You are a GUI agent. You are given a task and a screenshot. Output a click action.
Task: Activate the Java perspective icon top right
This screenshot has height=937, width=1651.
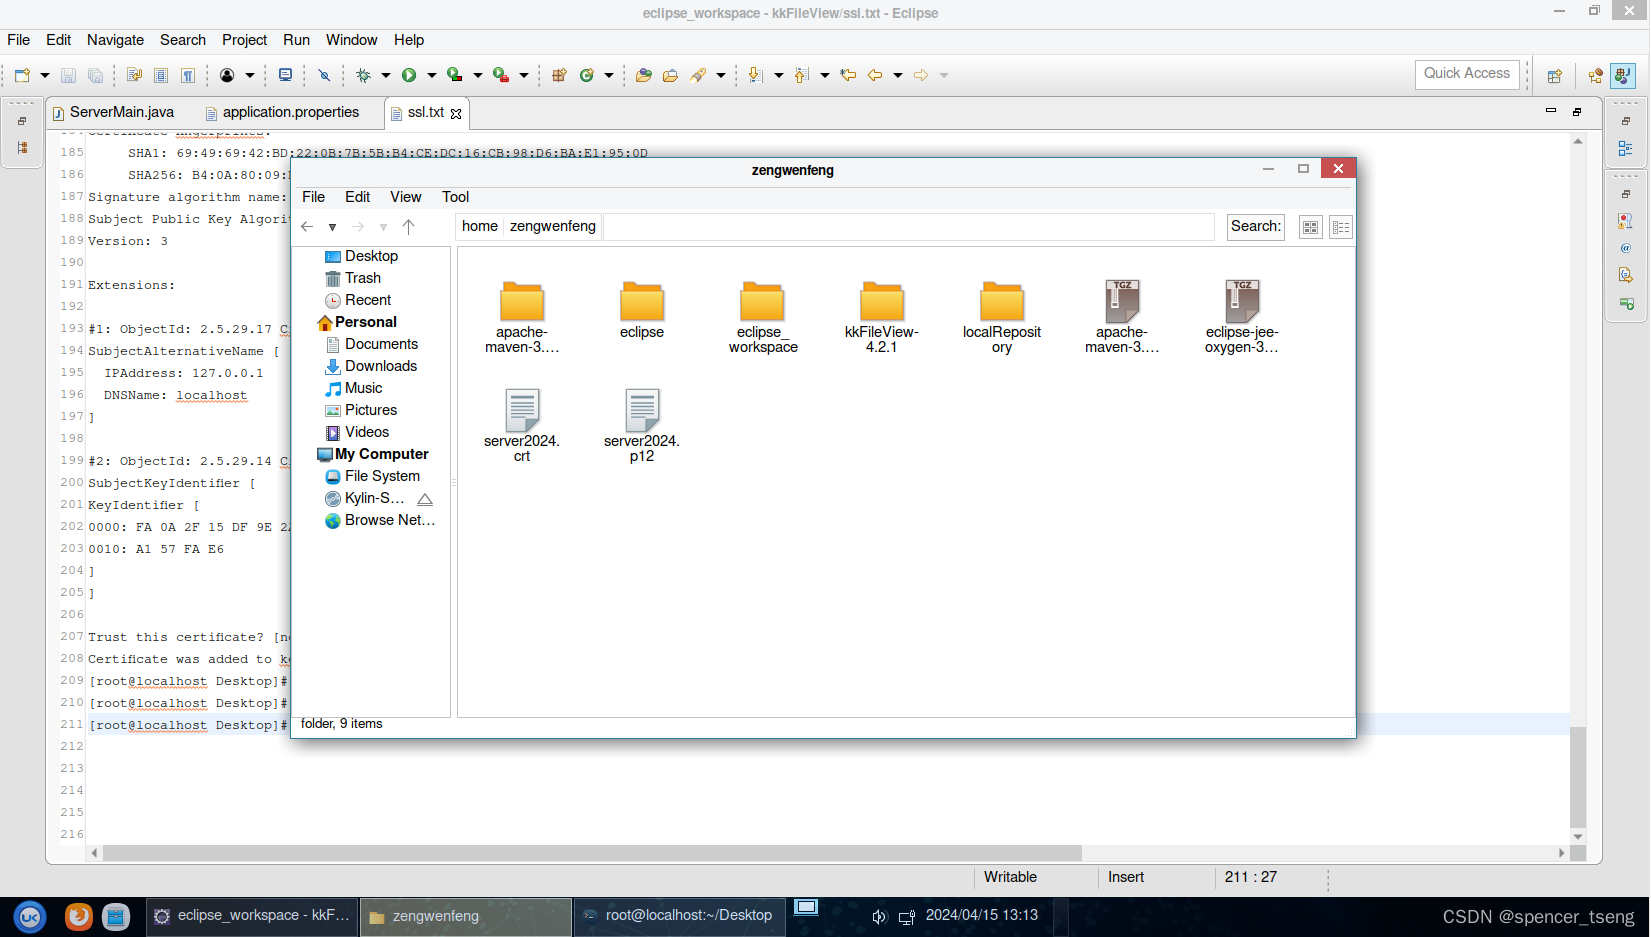pos(1623,77)
